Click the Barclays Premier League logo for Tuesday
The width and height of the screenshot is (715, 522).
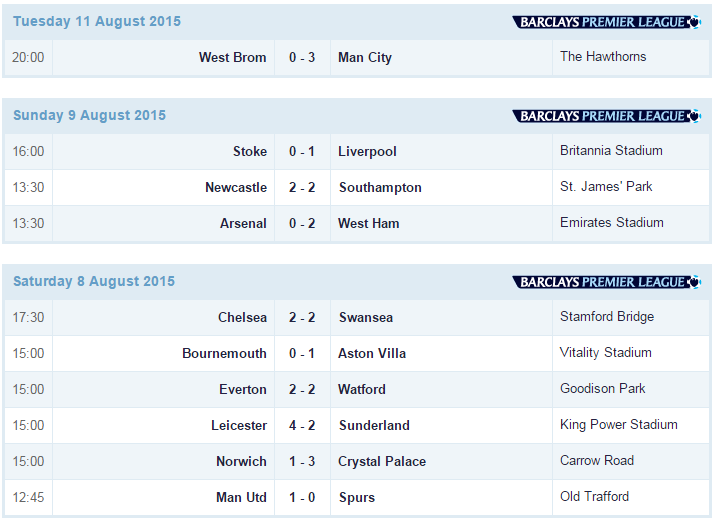(x=606, y=22)
